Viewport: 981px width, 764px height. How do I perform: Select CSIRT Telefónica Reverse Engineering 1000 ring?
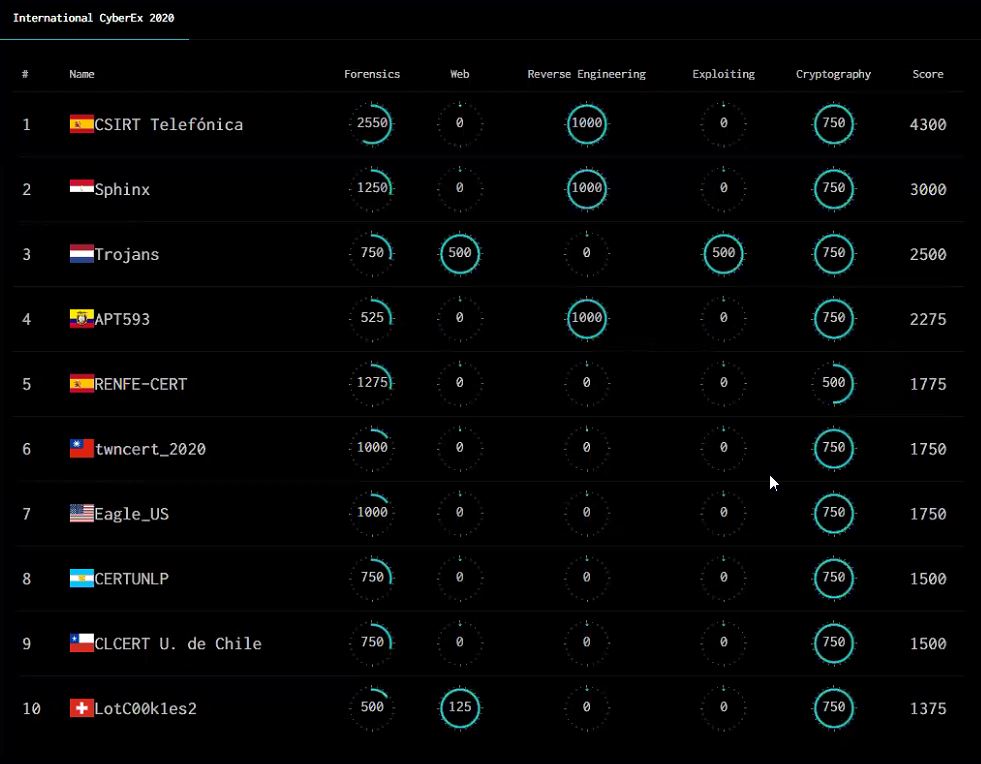click(x=587, y=123)
